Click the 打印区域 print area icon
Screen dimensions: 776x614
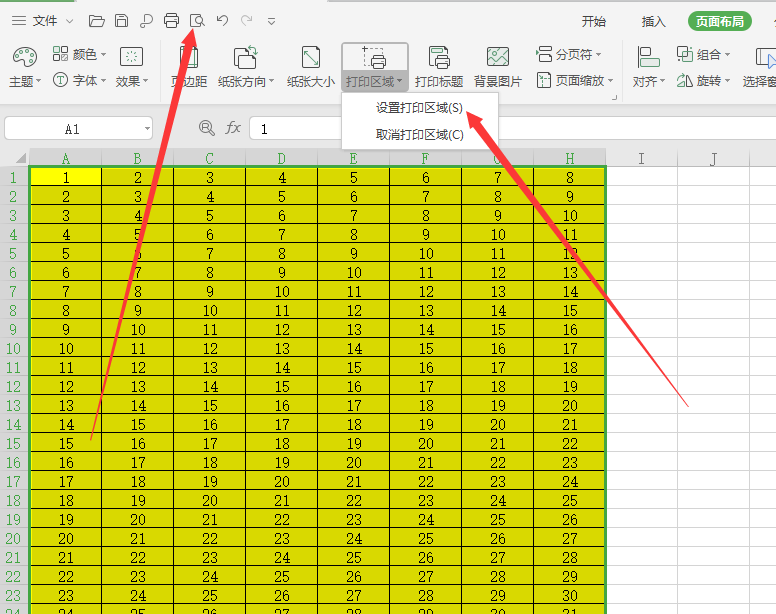point(375,57)
